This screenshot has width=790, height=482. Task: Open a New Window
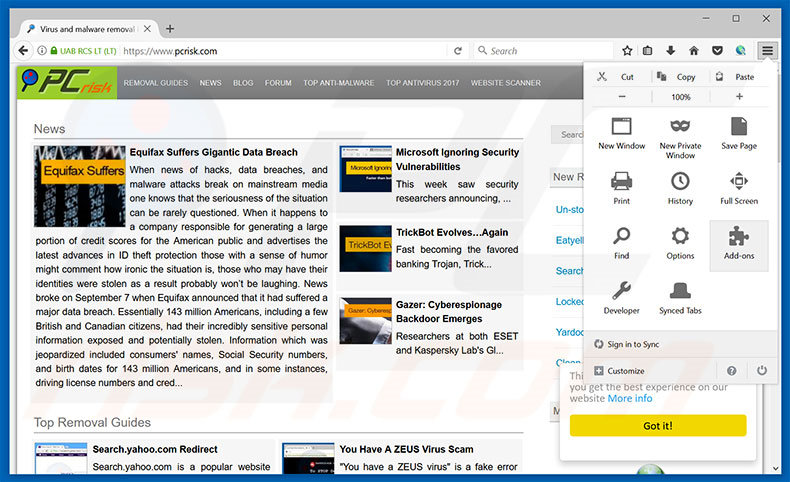click(621, 135)
